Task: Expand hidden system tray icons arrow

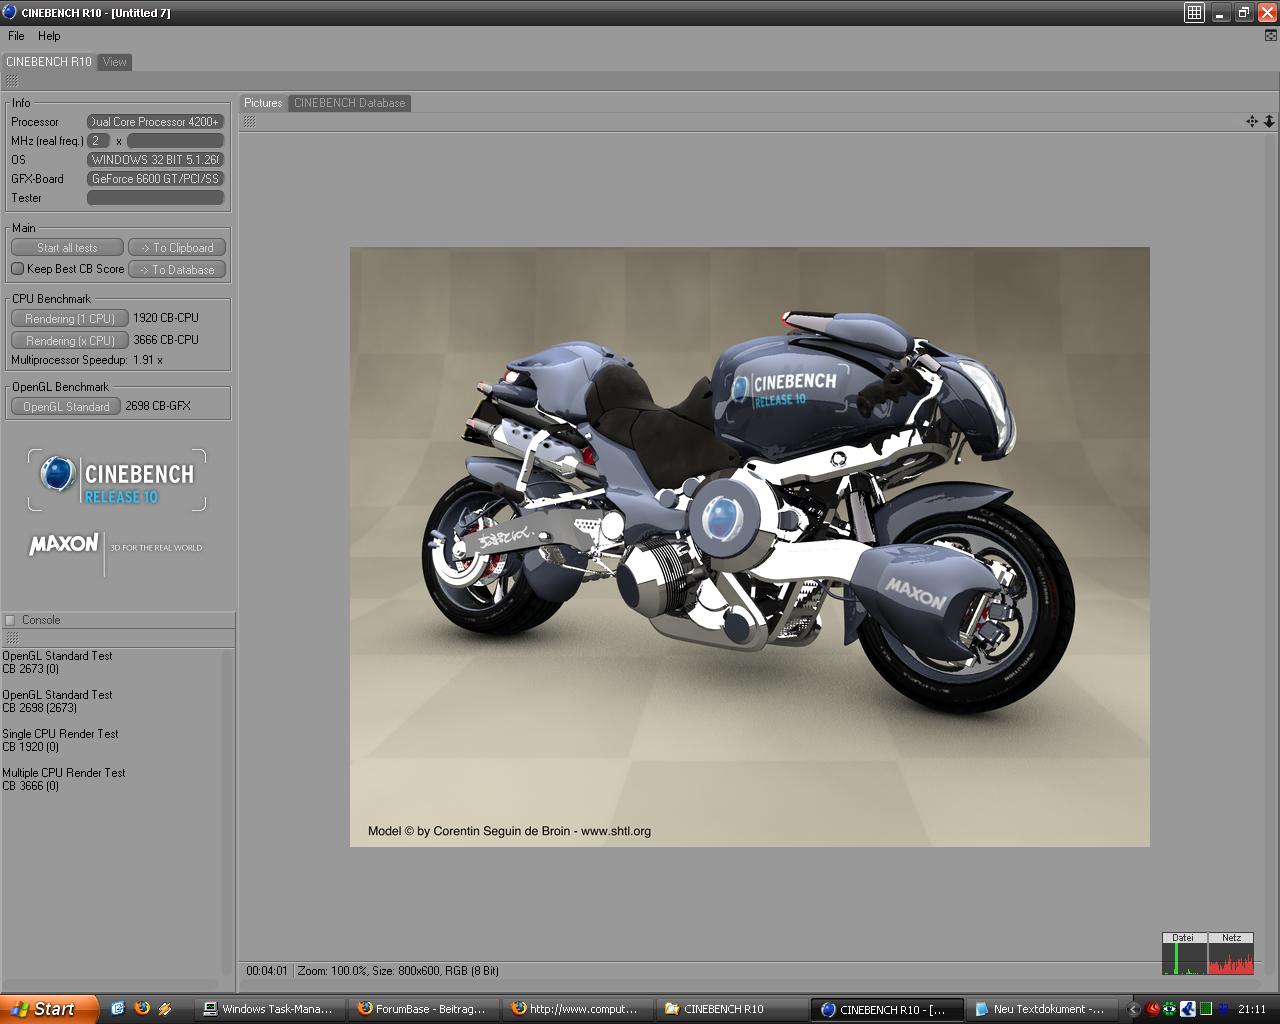Action: [x=1133, y=1009]
